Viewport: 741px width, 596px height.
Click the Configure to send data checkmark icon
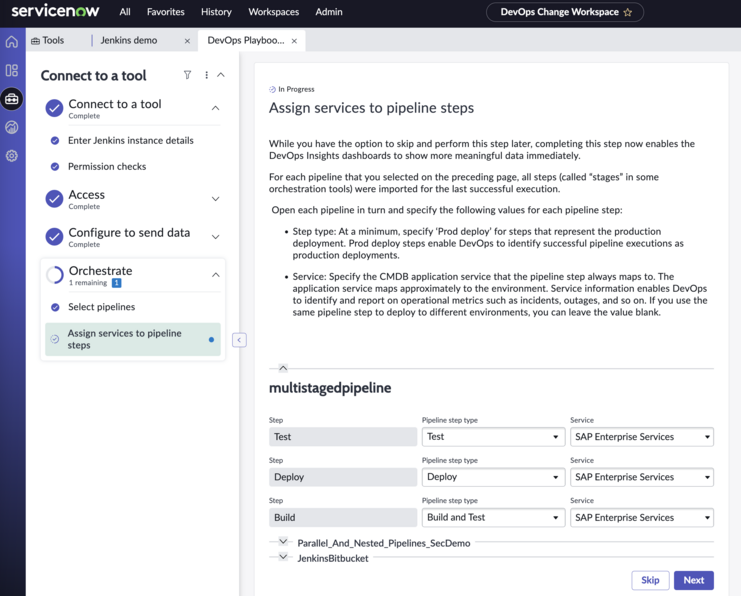(54, 237)
